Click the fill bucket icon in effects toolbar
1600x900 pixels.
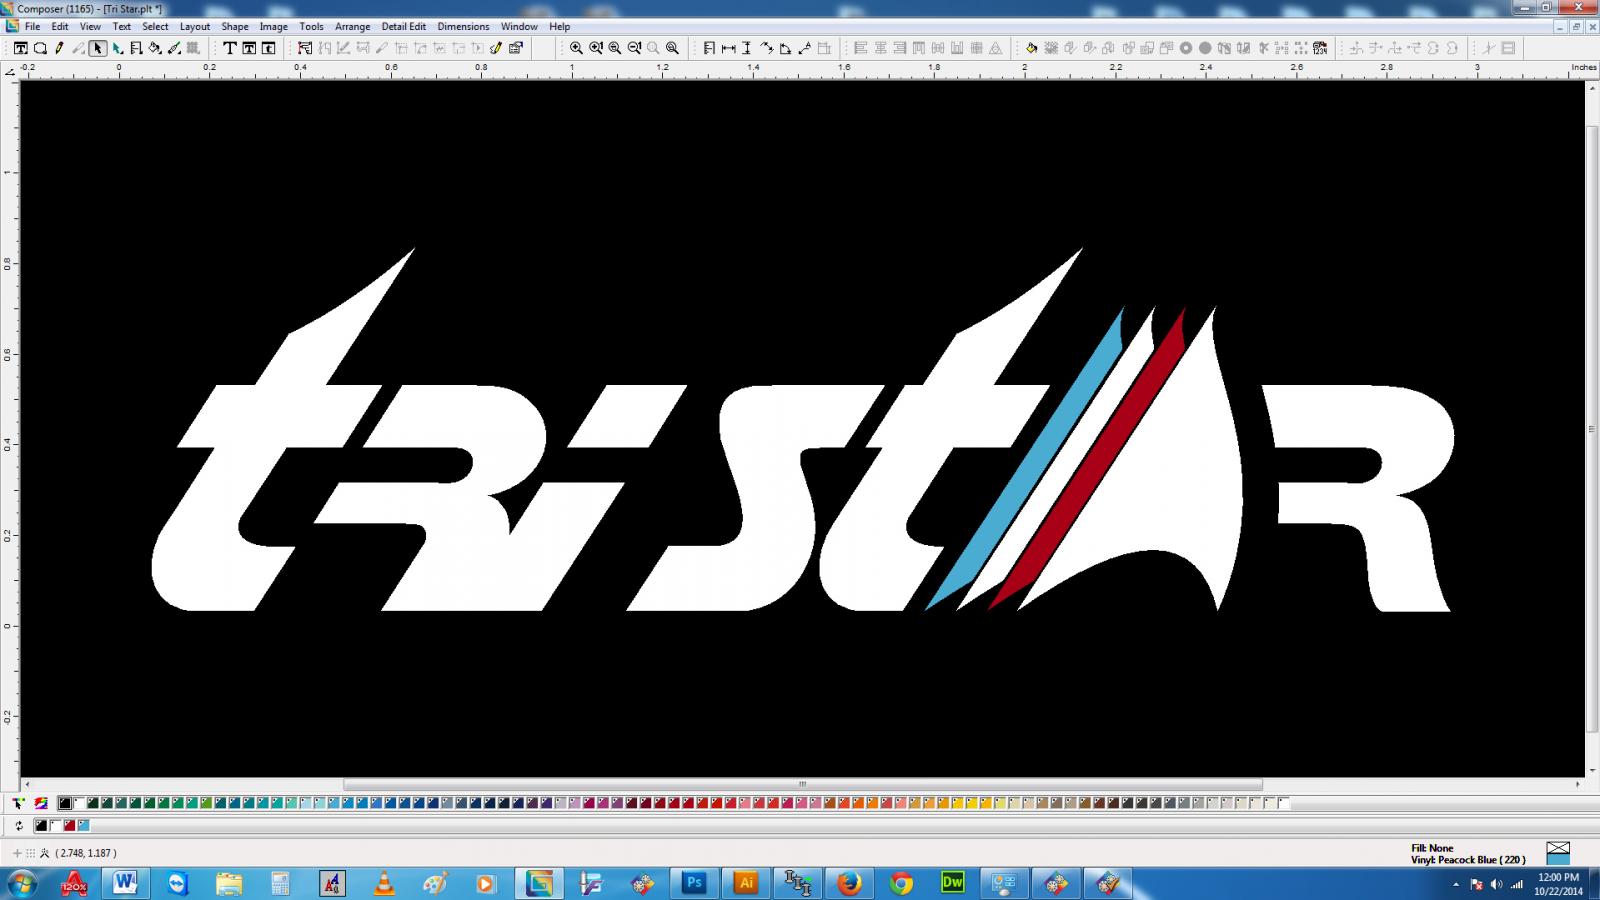point(1031,48)
